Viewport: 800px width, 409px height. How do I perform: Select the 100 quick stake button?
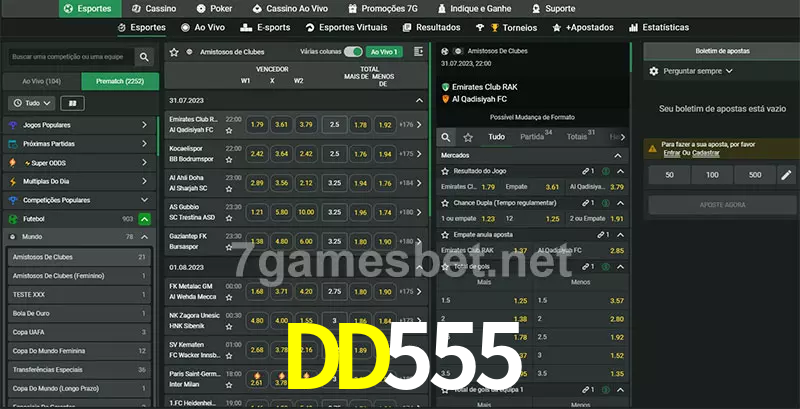click(x=712, y=175)
